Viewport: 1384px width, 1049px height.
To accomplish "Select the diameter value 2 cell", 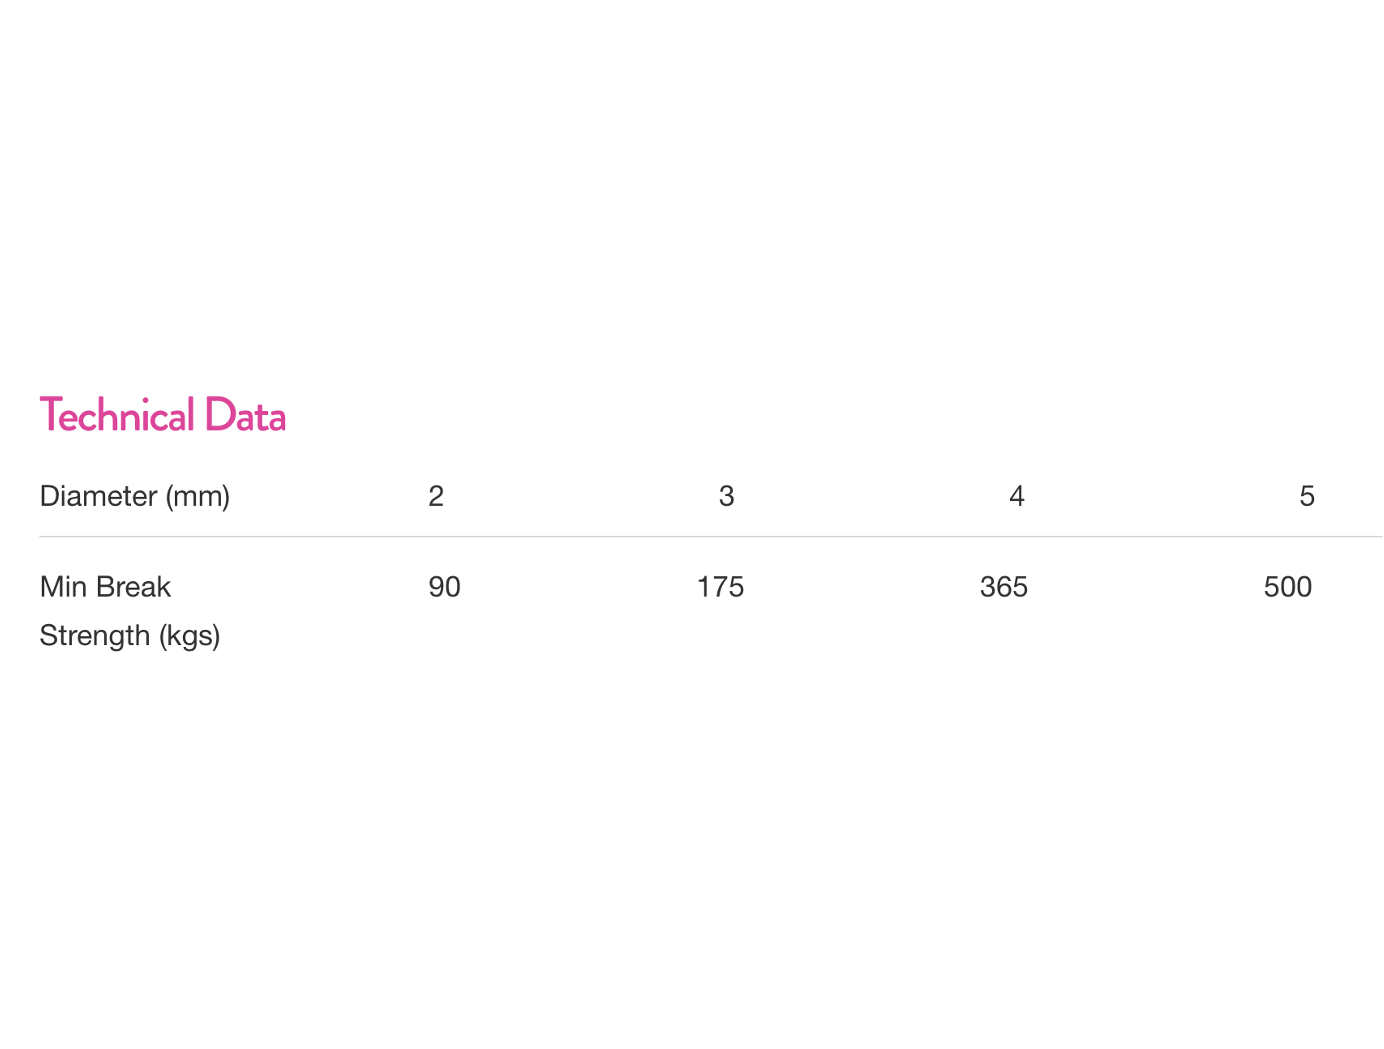I will [436, 496].
